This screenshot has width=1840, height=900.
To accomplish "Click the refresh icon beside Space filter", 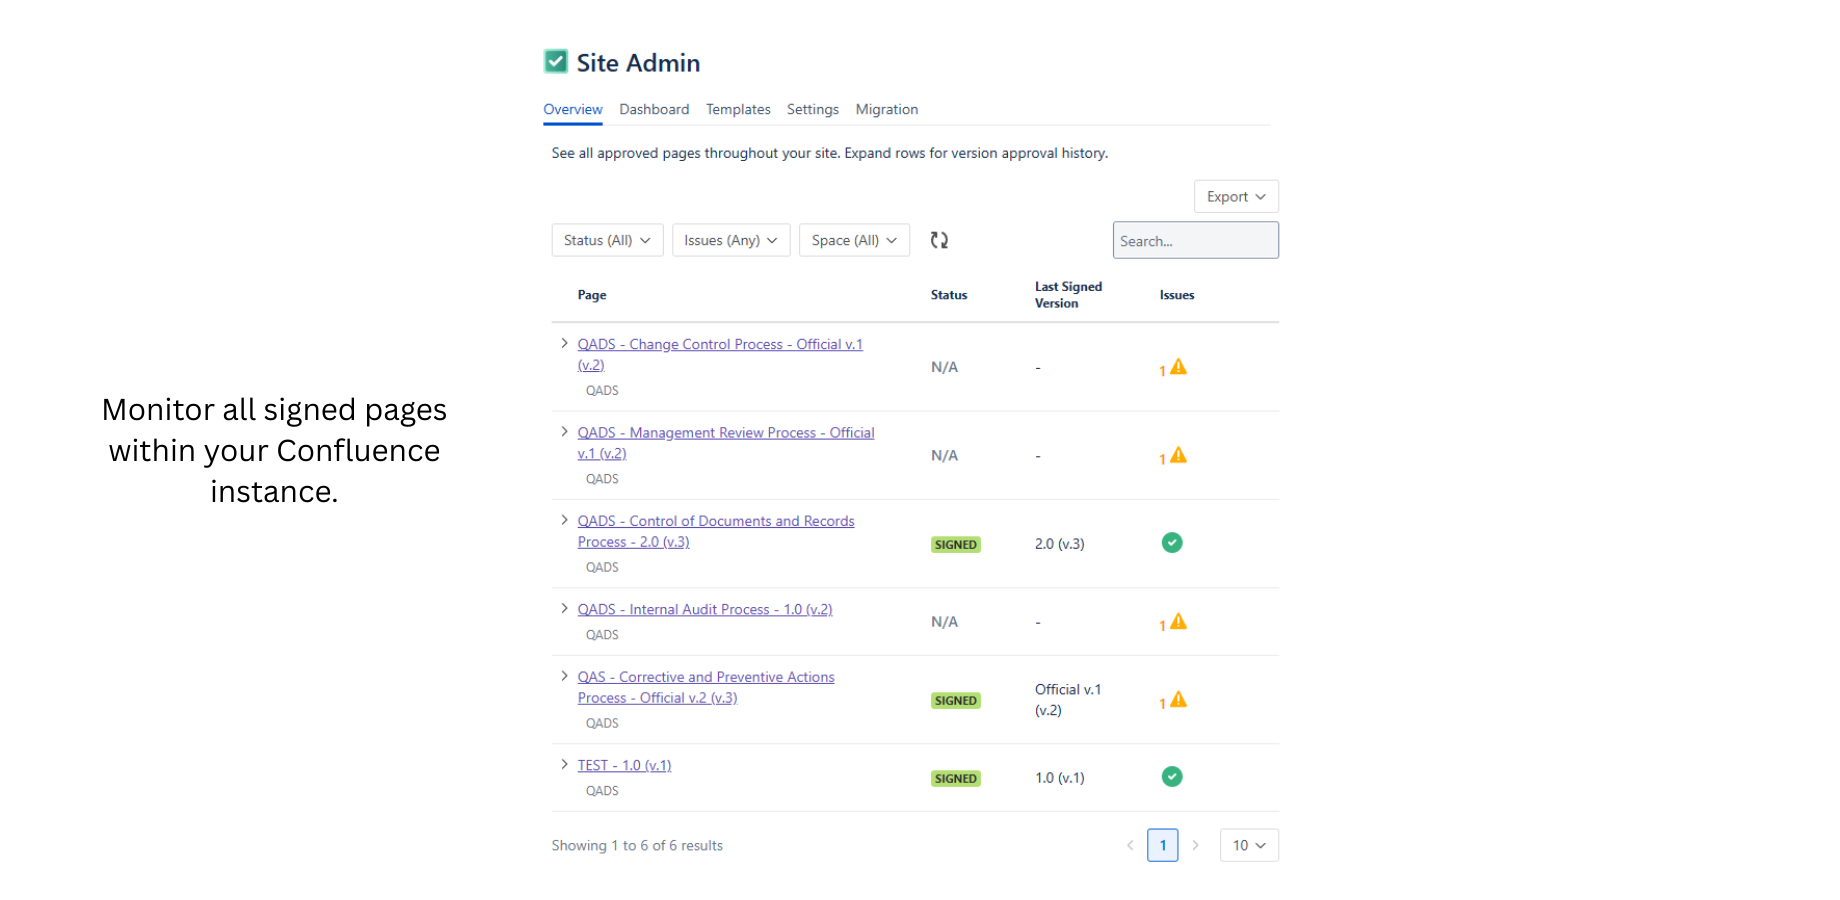I will [939, 240].
